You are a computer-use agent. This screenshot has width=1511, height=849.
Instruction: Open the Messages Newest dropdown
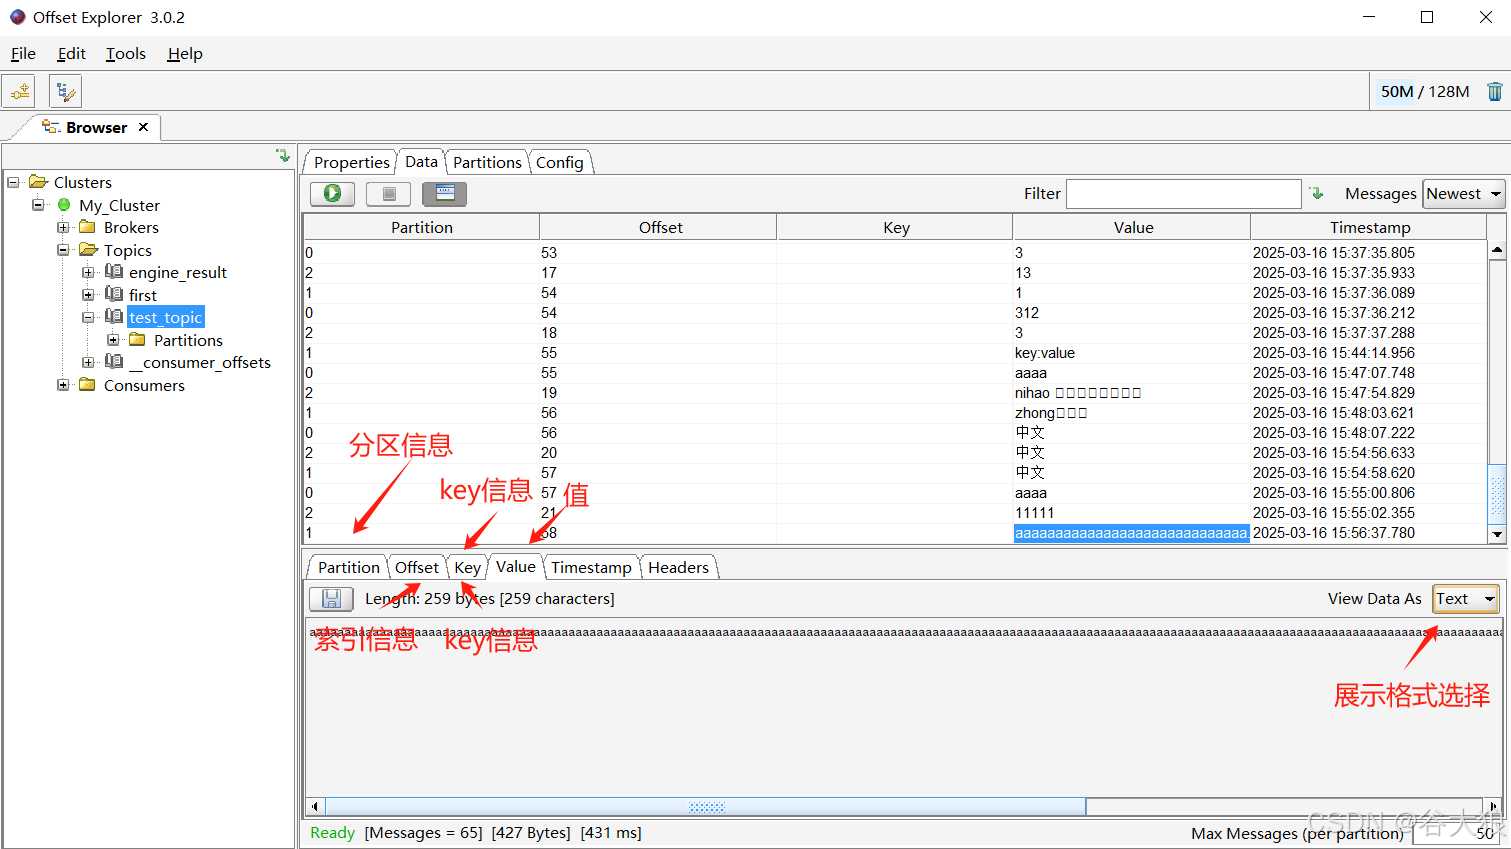pyautogui.click(x=1463, y=194)
